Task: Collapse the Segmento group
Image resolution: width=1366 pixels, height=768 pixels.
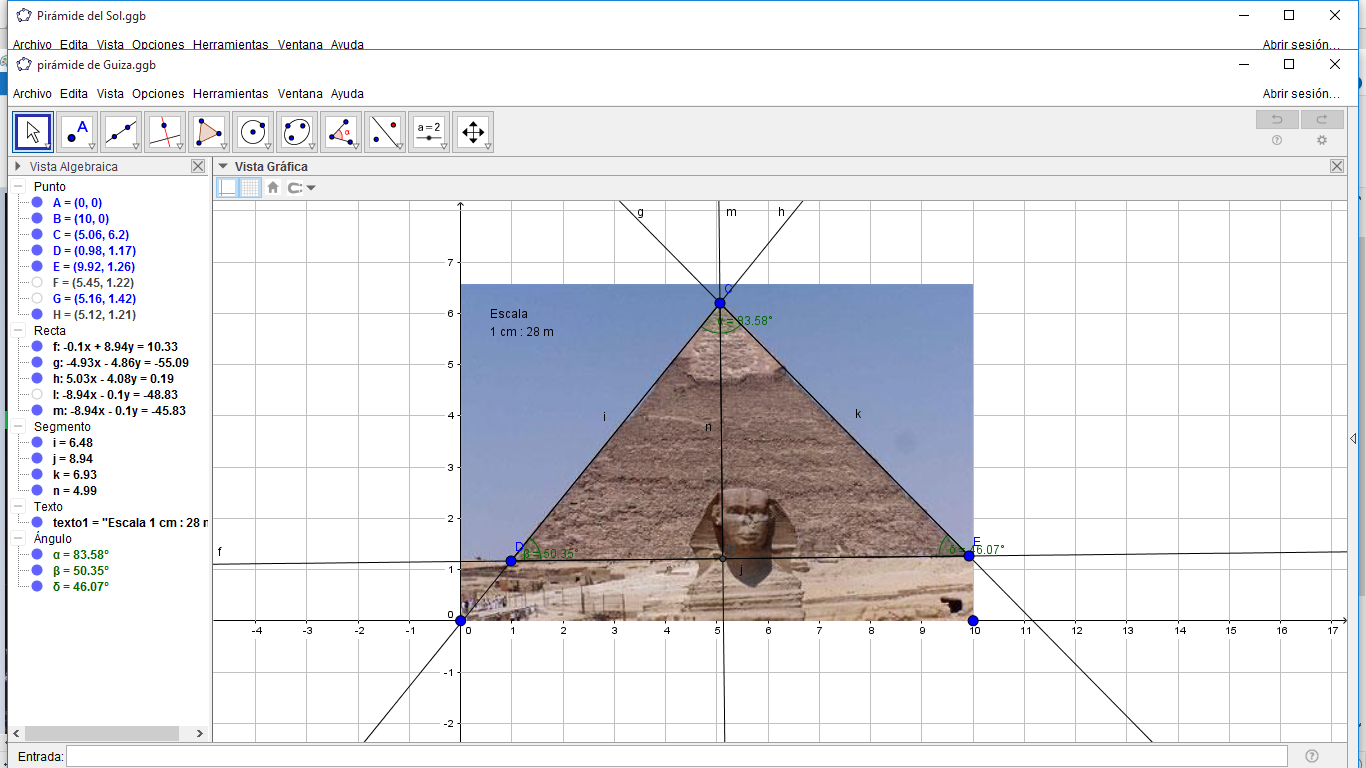Action: pyautogui.click(x=20, y=427)
